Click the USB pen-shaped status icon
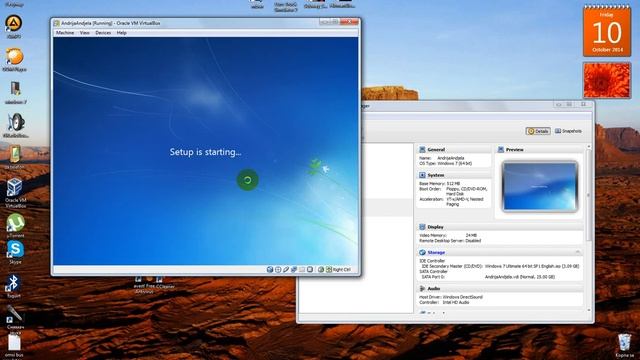This screenshot has width=640, height=360. (286, 269)
